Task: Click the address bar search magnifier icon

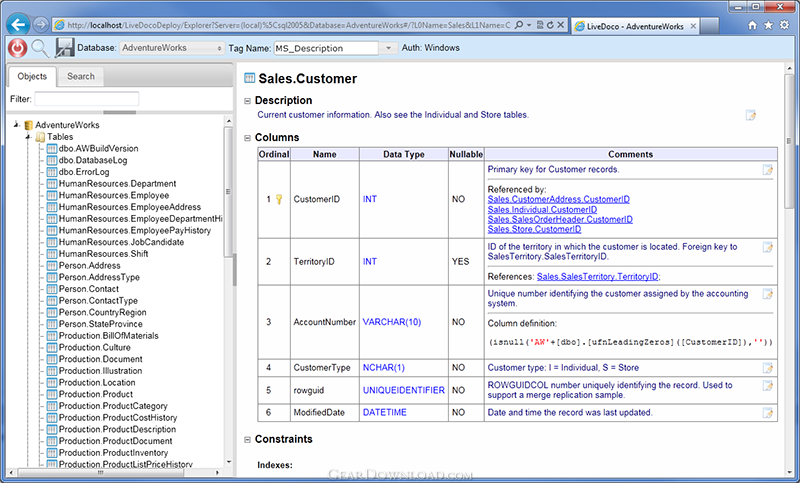Action: click(x=519, y=24)
